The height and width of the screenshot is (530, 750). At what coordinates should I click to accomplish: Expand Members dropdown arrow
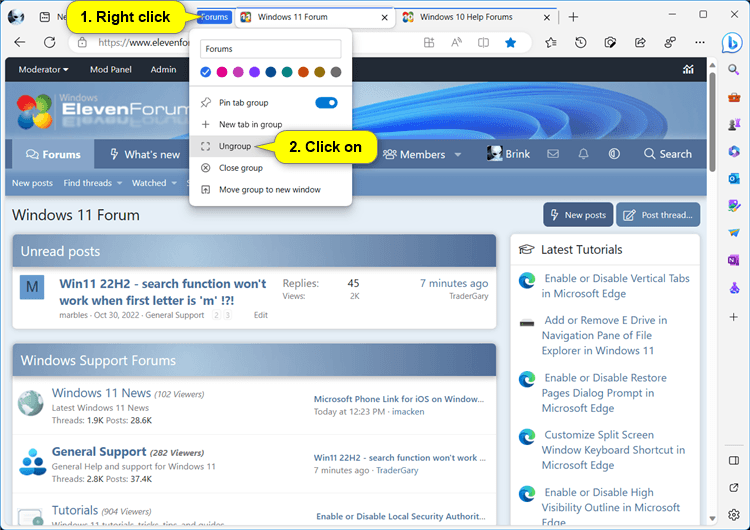(x=458, y=155)
